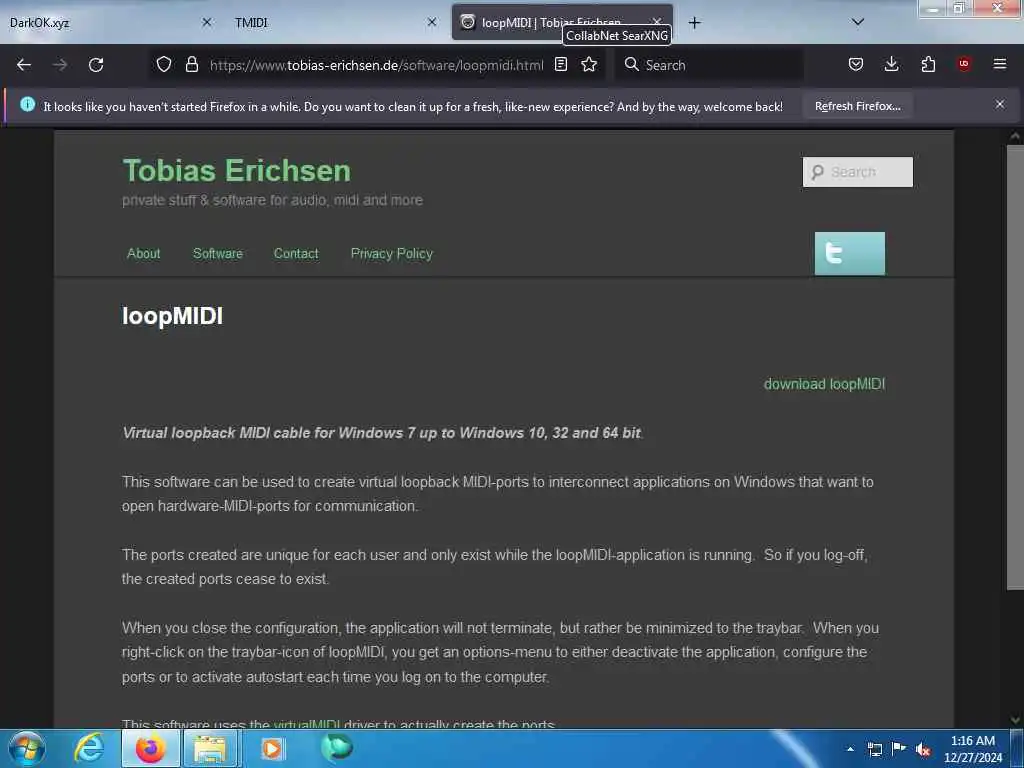Click the Tobias Erichsen site title
Image resolution: width=1024 pixels, height=768 pixels.
coord(236,170)
